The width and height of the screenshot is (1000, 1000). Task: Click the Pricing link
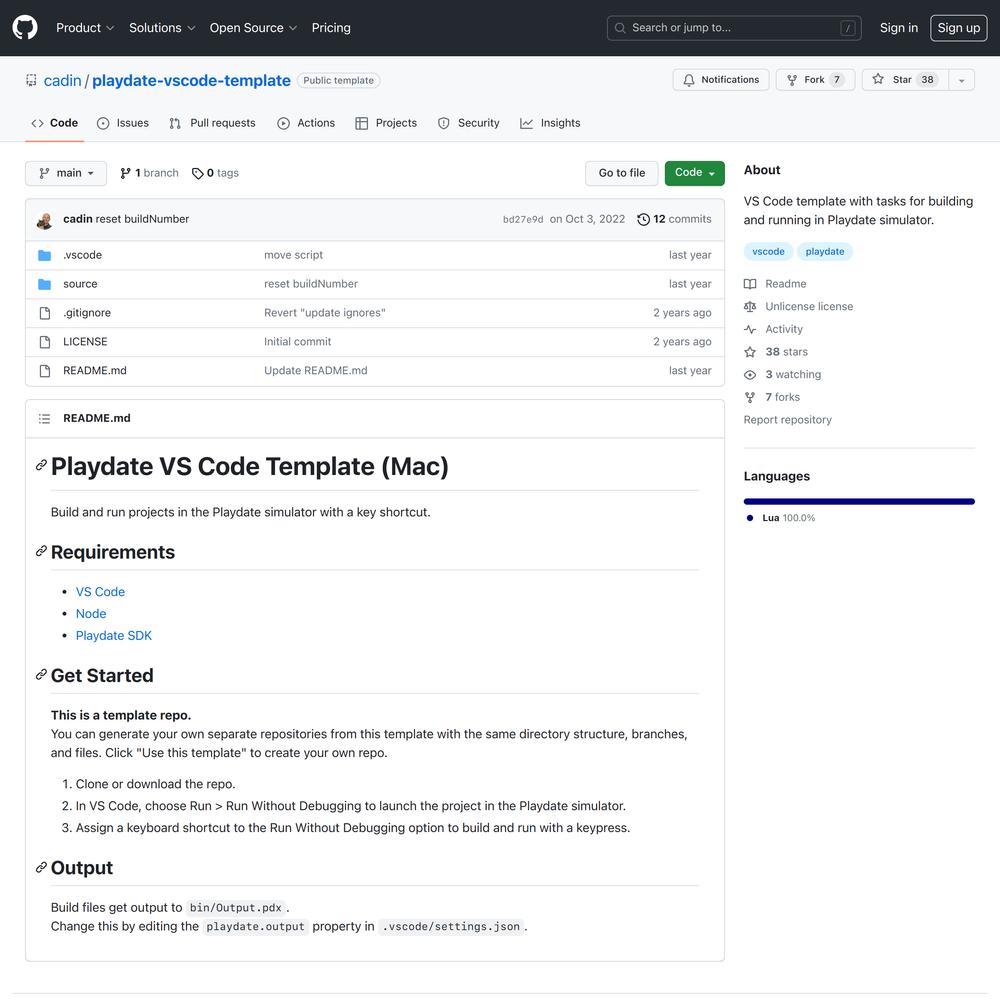[331, 28]
